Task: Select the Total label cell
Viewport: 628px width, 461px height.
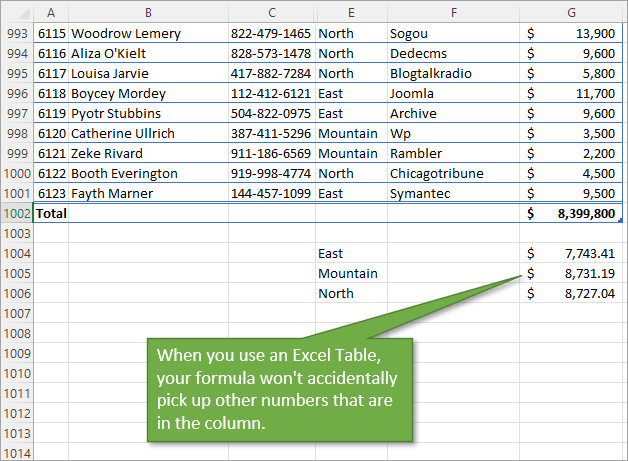Action: (x=50, y=213)
